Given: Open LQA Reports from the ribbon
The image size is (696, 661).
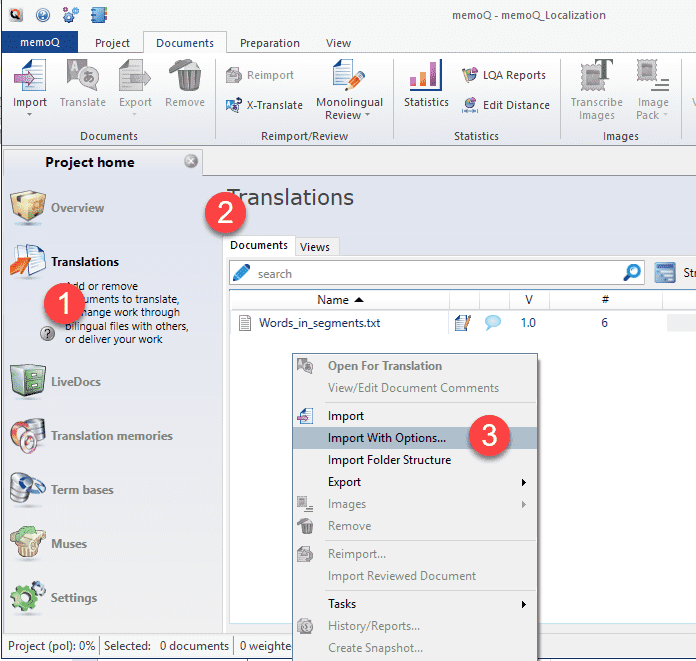Looking at the screenshot, I should pos(503,75).
